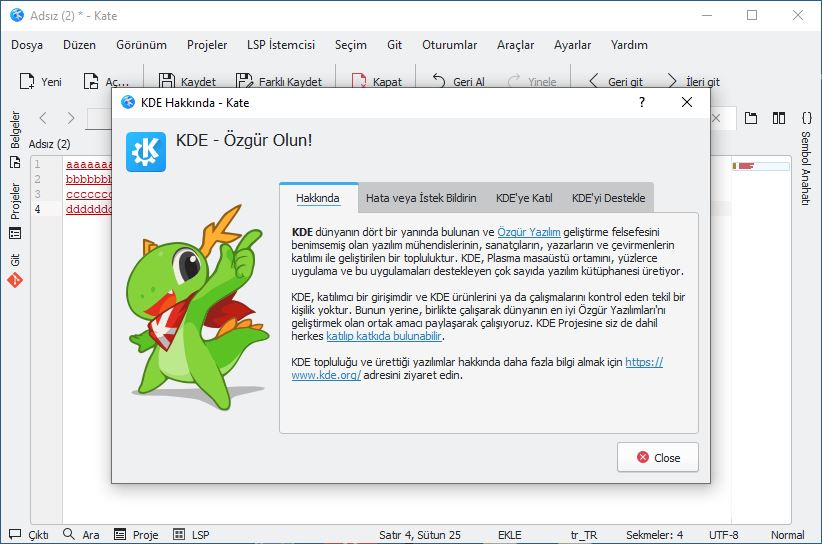Click the Geri Al undo icon
This screenshot has width=822, height=544.
439,81
